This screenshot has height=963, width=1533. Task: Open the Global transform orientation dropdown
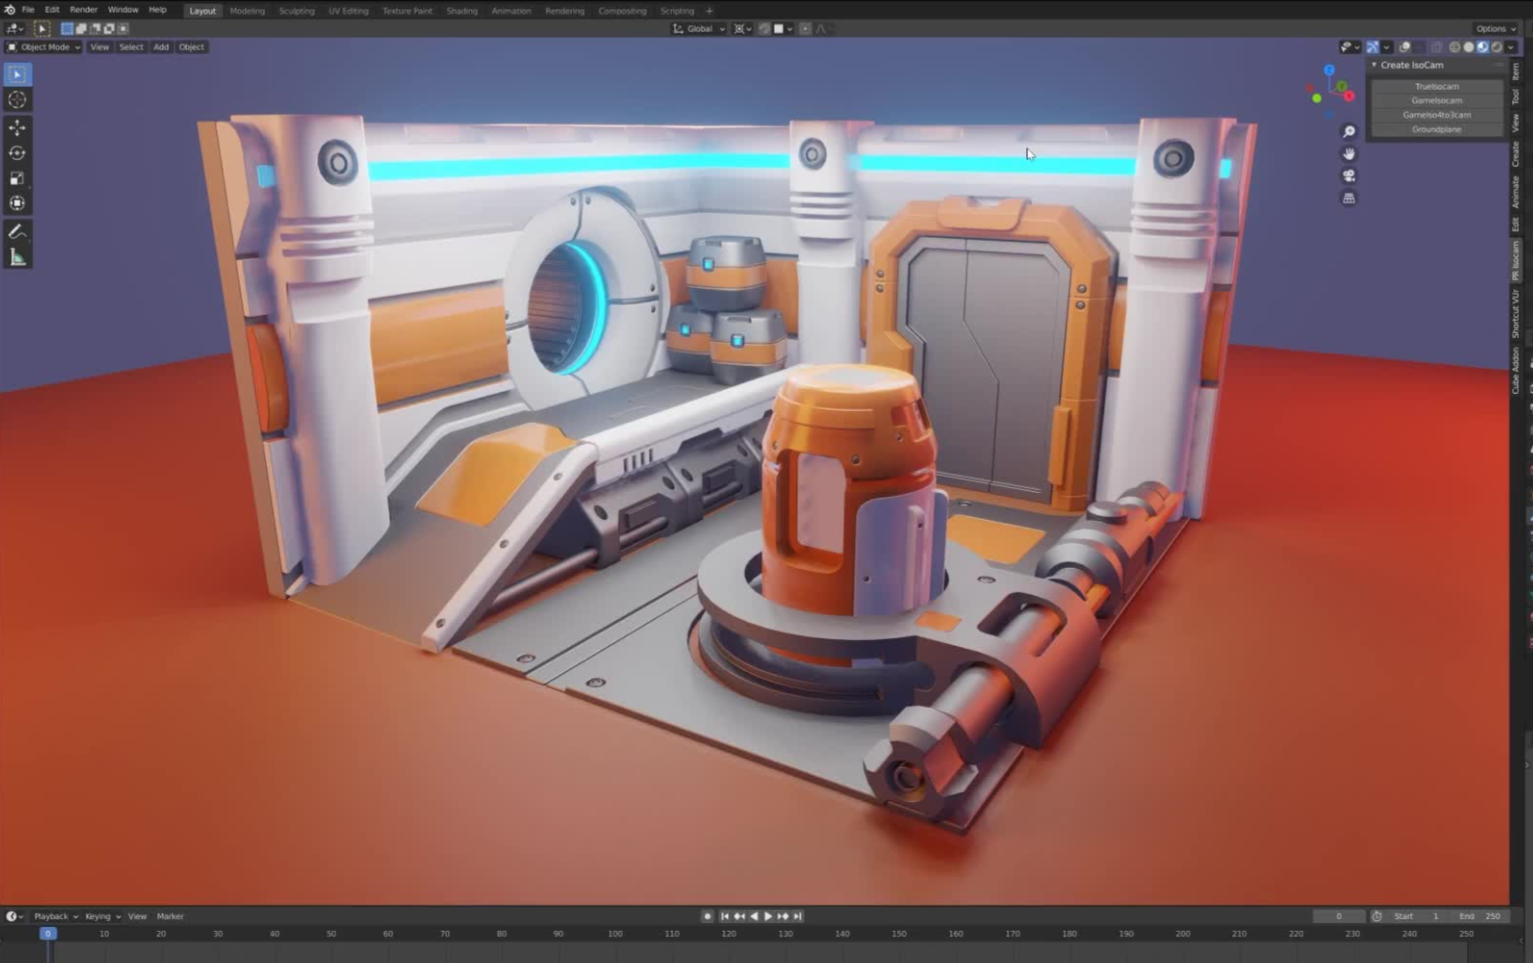[x=699, y=29]
